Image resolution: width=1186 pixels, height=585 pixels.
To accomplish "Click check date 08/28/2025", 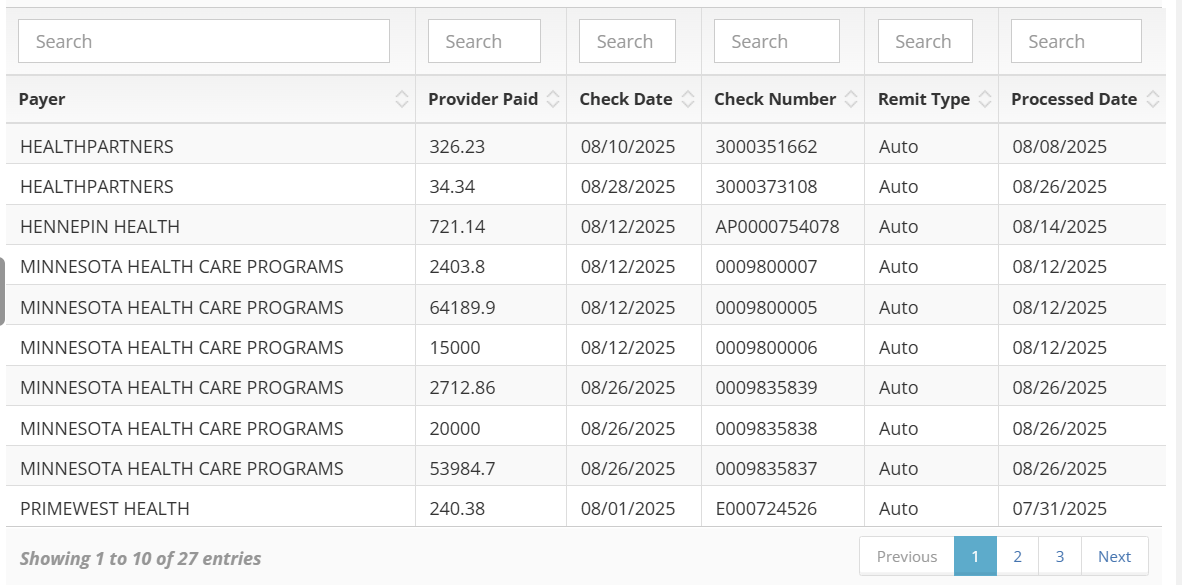I will point(628,186).
